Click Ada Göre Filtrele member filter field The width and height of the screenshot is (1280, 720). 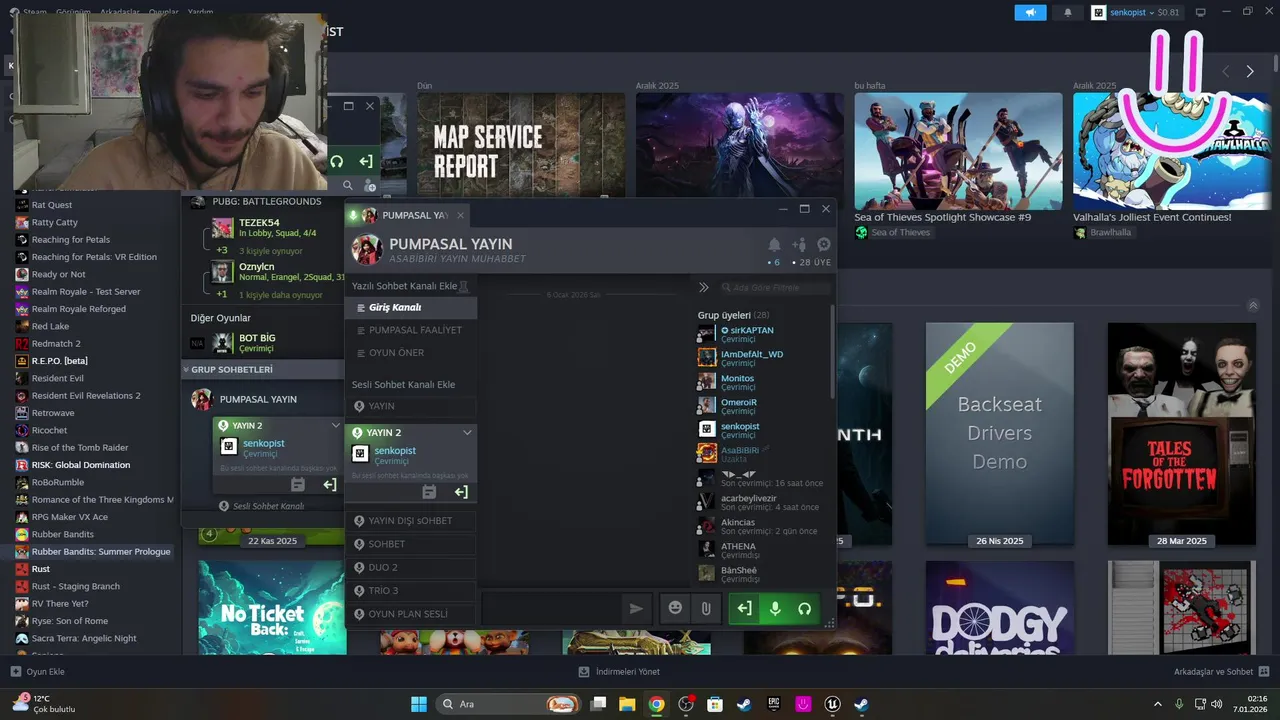pos(775,287)
